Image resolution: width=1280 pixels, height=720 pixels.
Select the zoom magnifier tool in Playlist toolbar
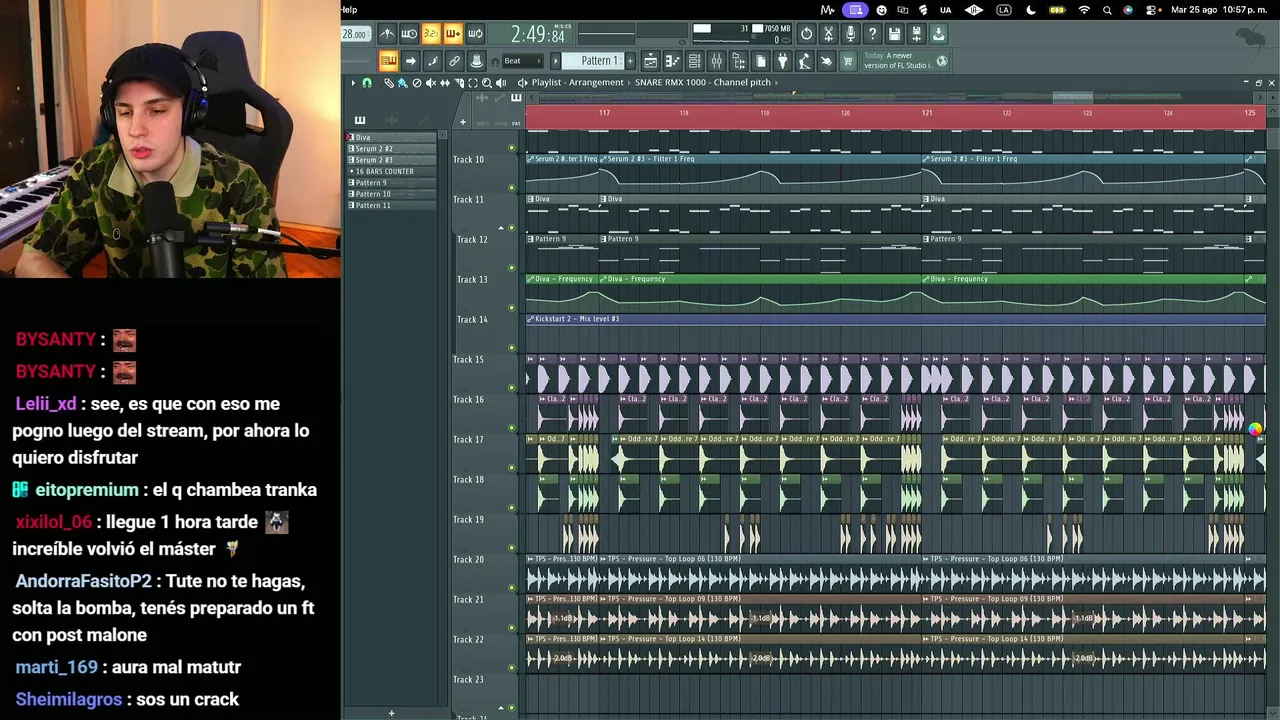(x=487, y=83)
